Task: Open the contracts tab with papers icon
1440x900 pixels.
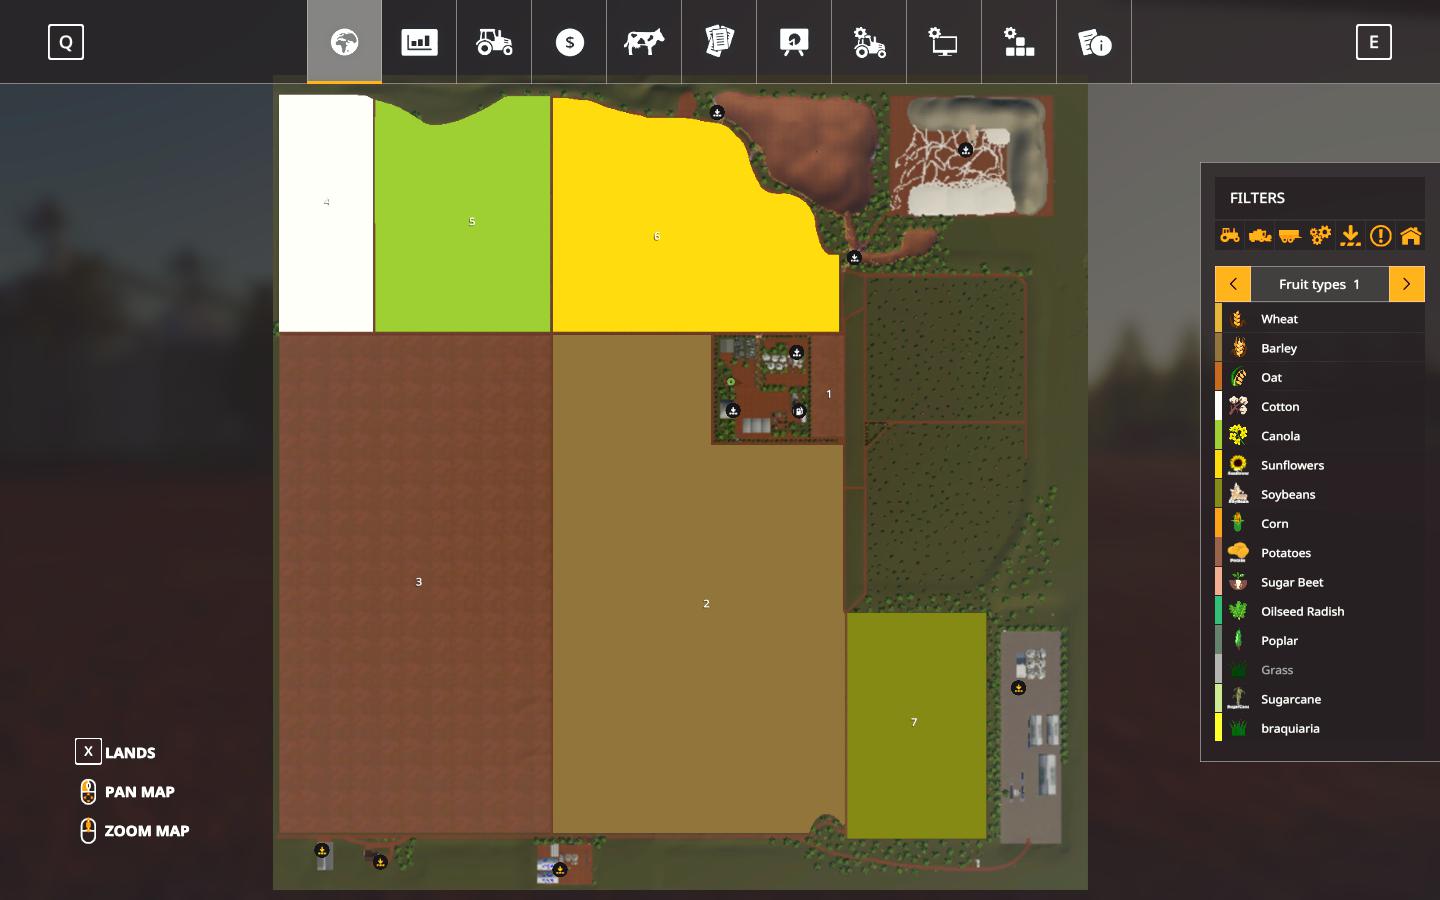Action: (x=719, y=42)
